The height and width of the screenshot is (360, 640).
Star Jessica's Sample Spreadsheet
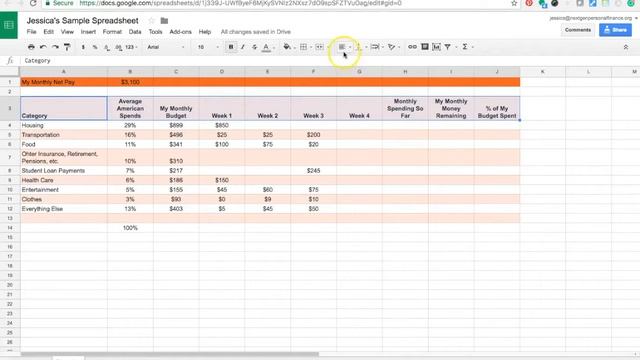151,20
